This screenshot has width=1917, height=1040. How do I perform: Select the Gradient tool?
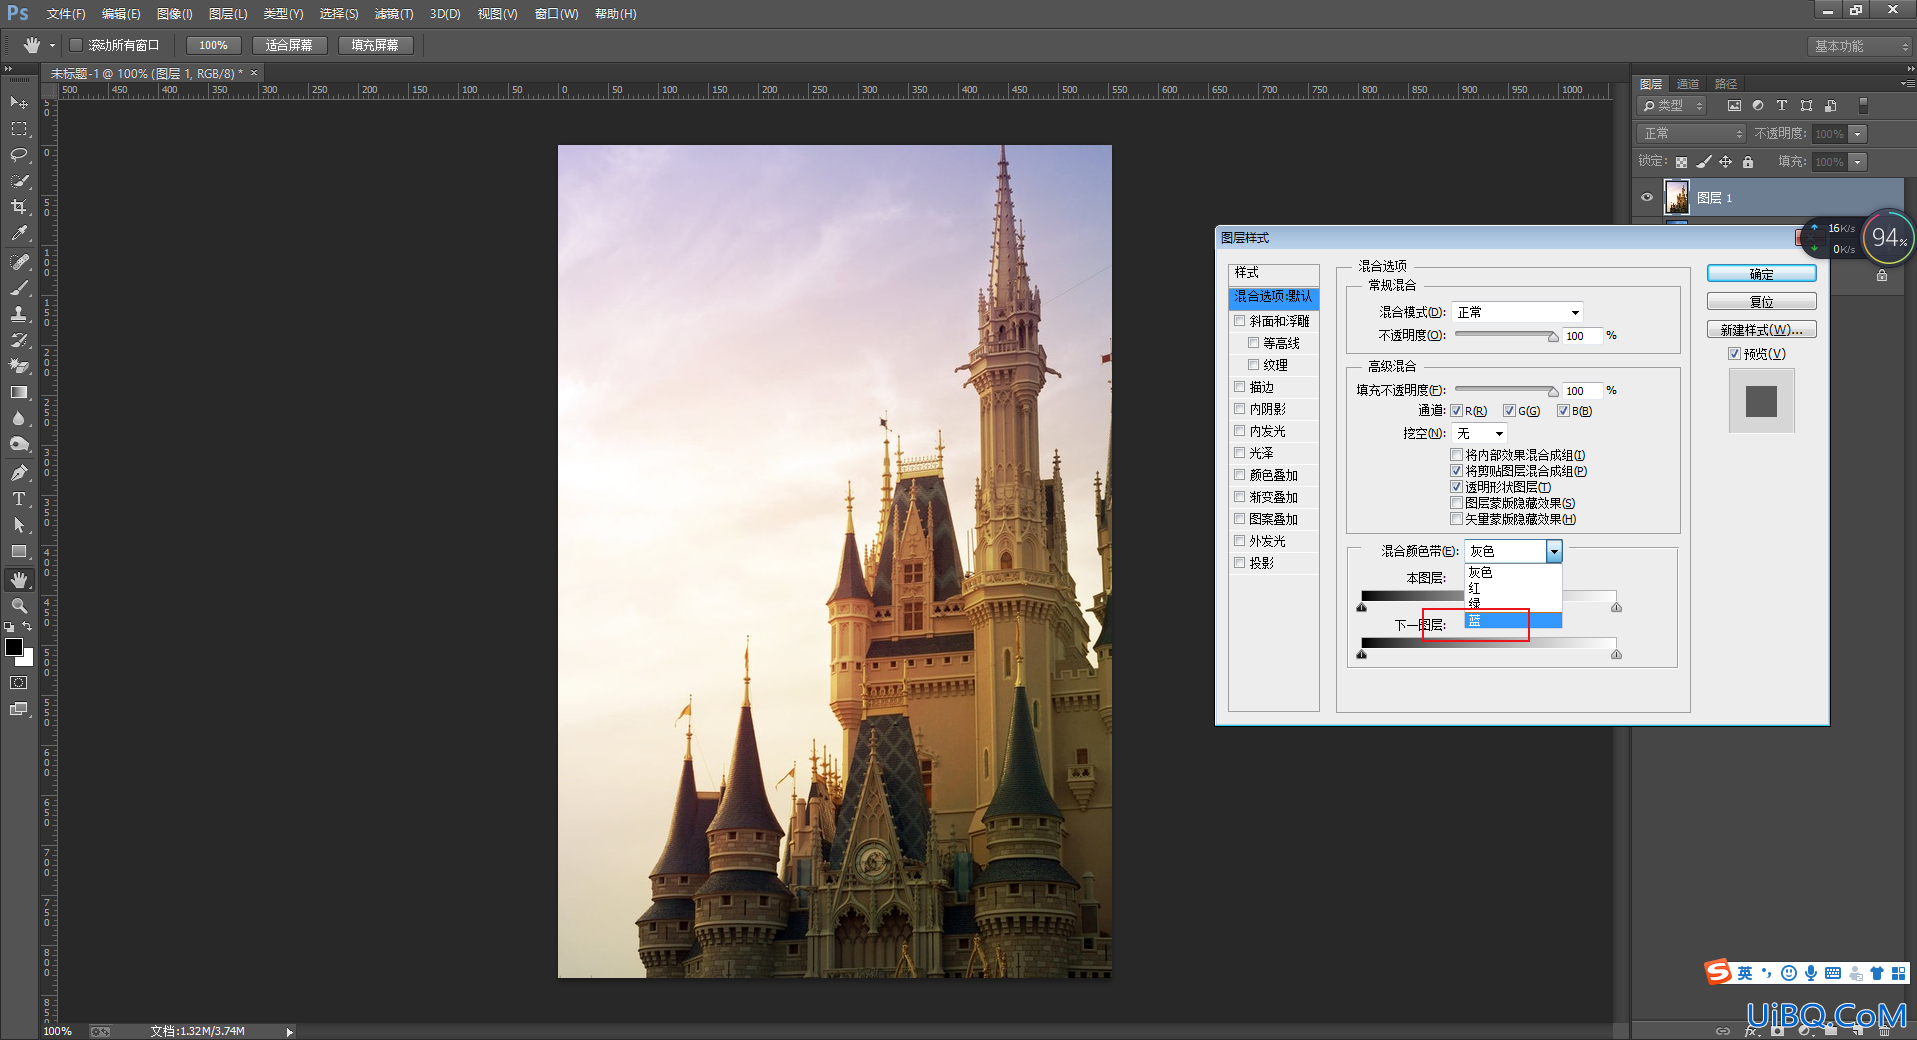pos(19,392)
